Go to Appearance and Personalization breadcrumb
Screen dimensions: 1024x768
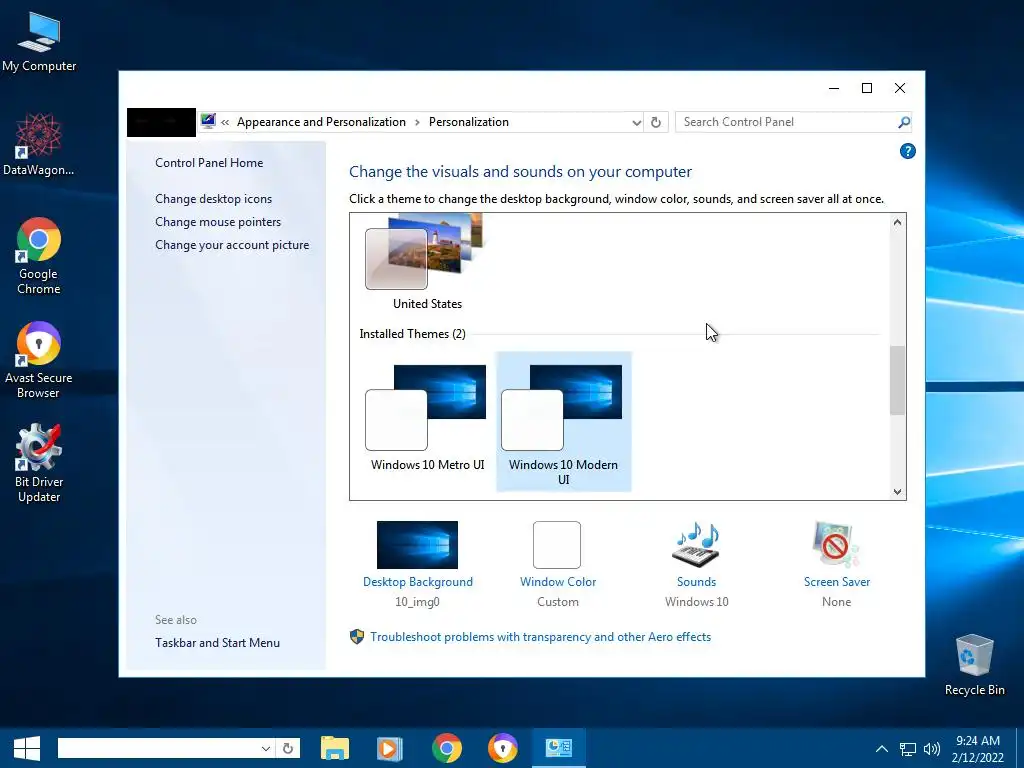(321, 122)
